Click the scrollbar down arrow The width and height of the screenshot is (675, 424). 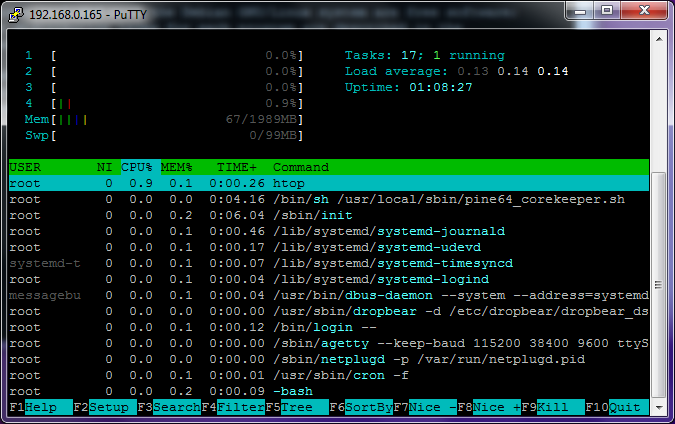(658, 405)
